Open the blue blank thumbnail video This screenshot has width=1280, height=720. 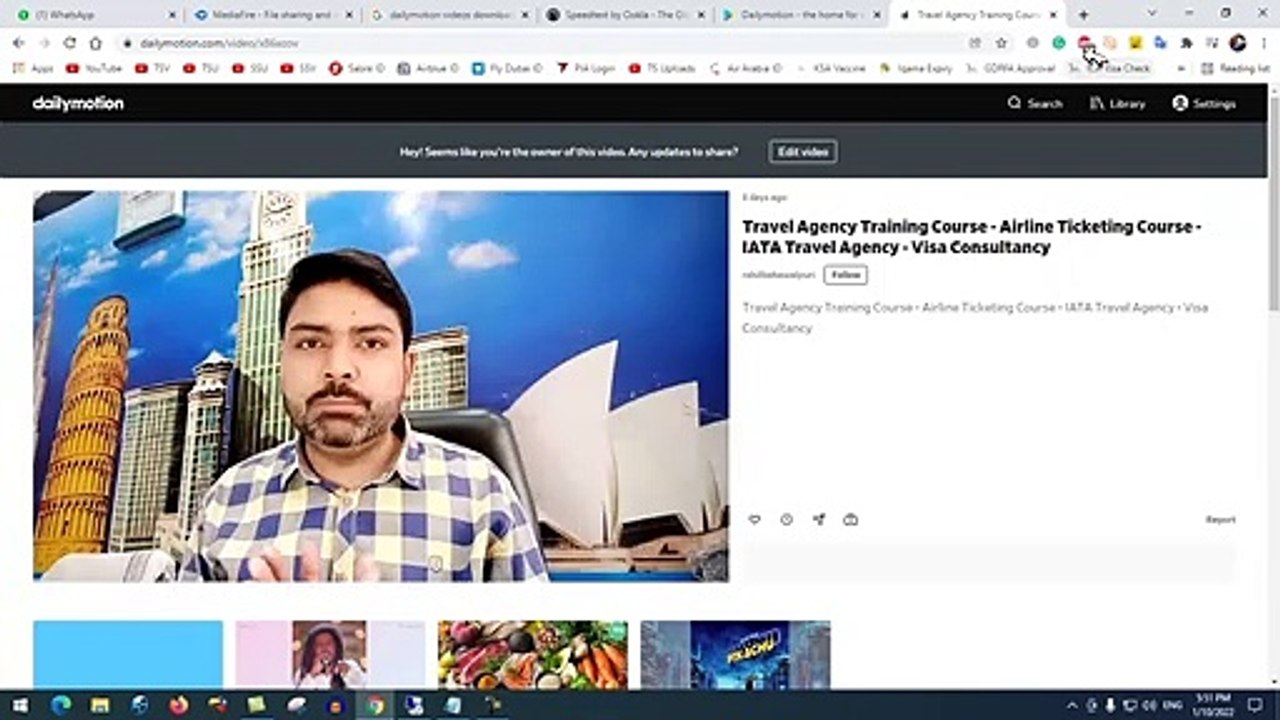[x=128, y=655]
